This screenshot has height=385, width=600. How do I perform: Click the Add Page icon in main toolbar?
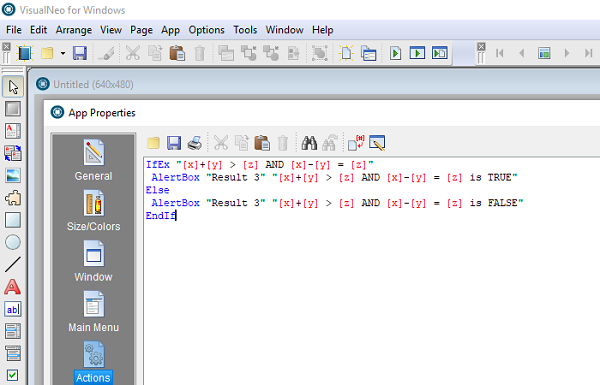coord(346,53)
